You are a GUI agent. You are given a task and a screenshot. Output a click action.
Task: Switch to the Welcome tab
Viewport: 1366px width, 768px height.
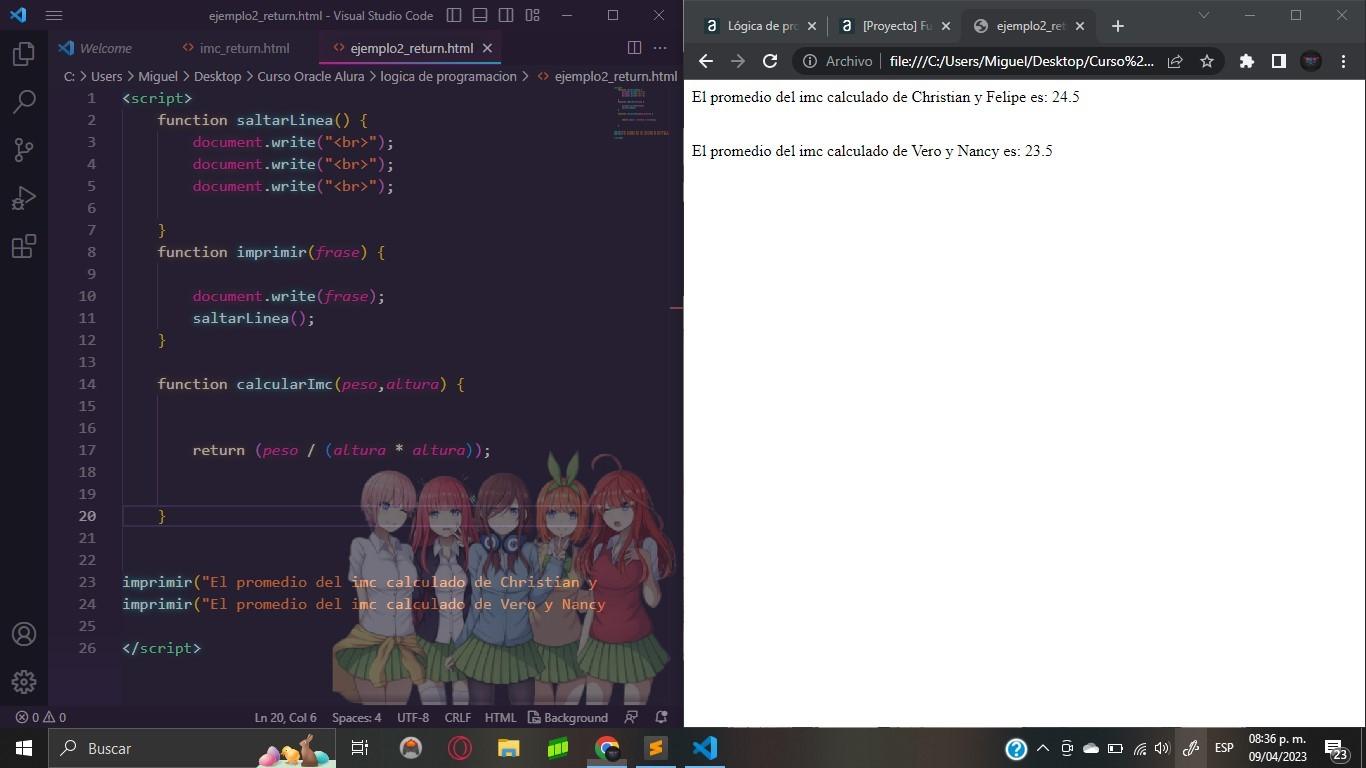click(x=106, y=48)
